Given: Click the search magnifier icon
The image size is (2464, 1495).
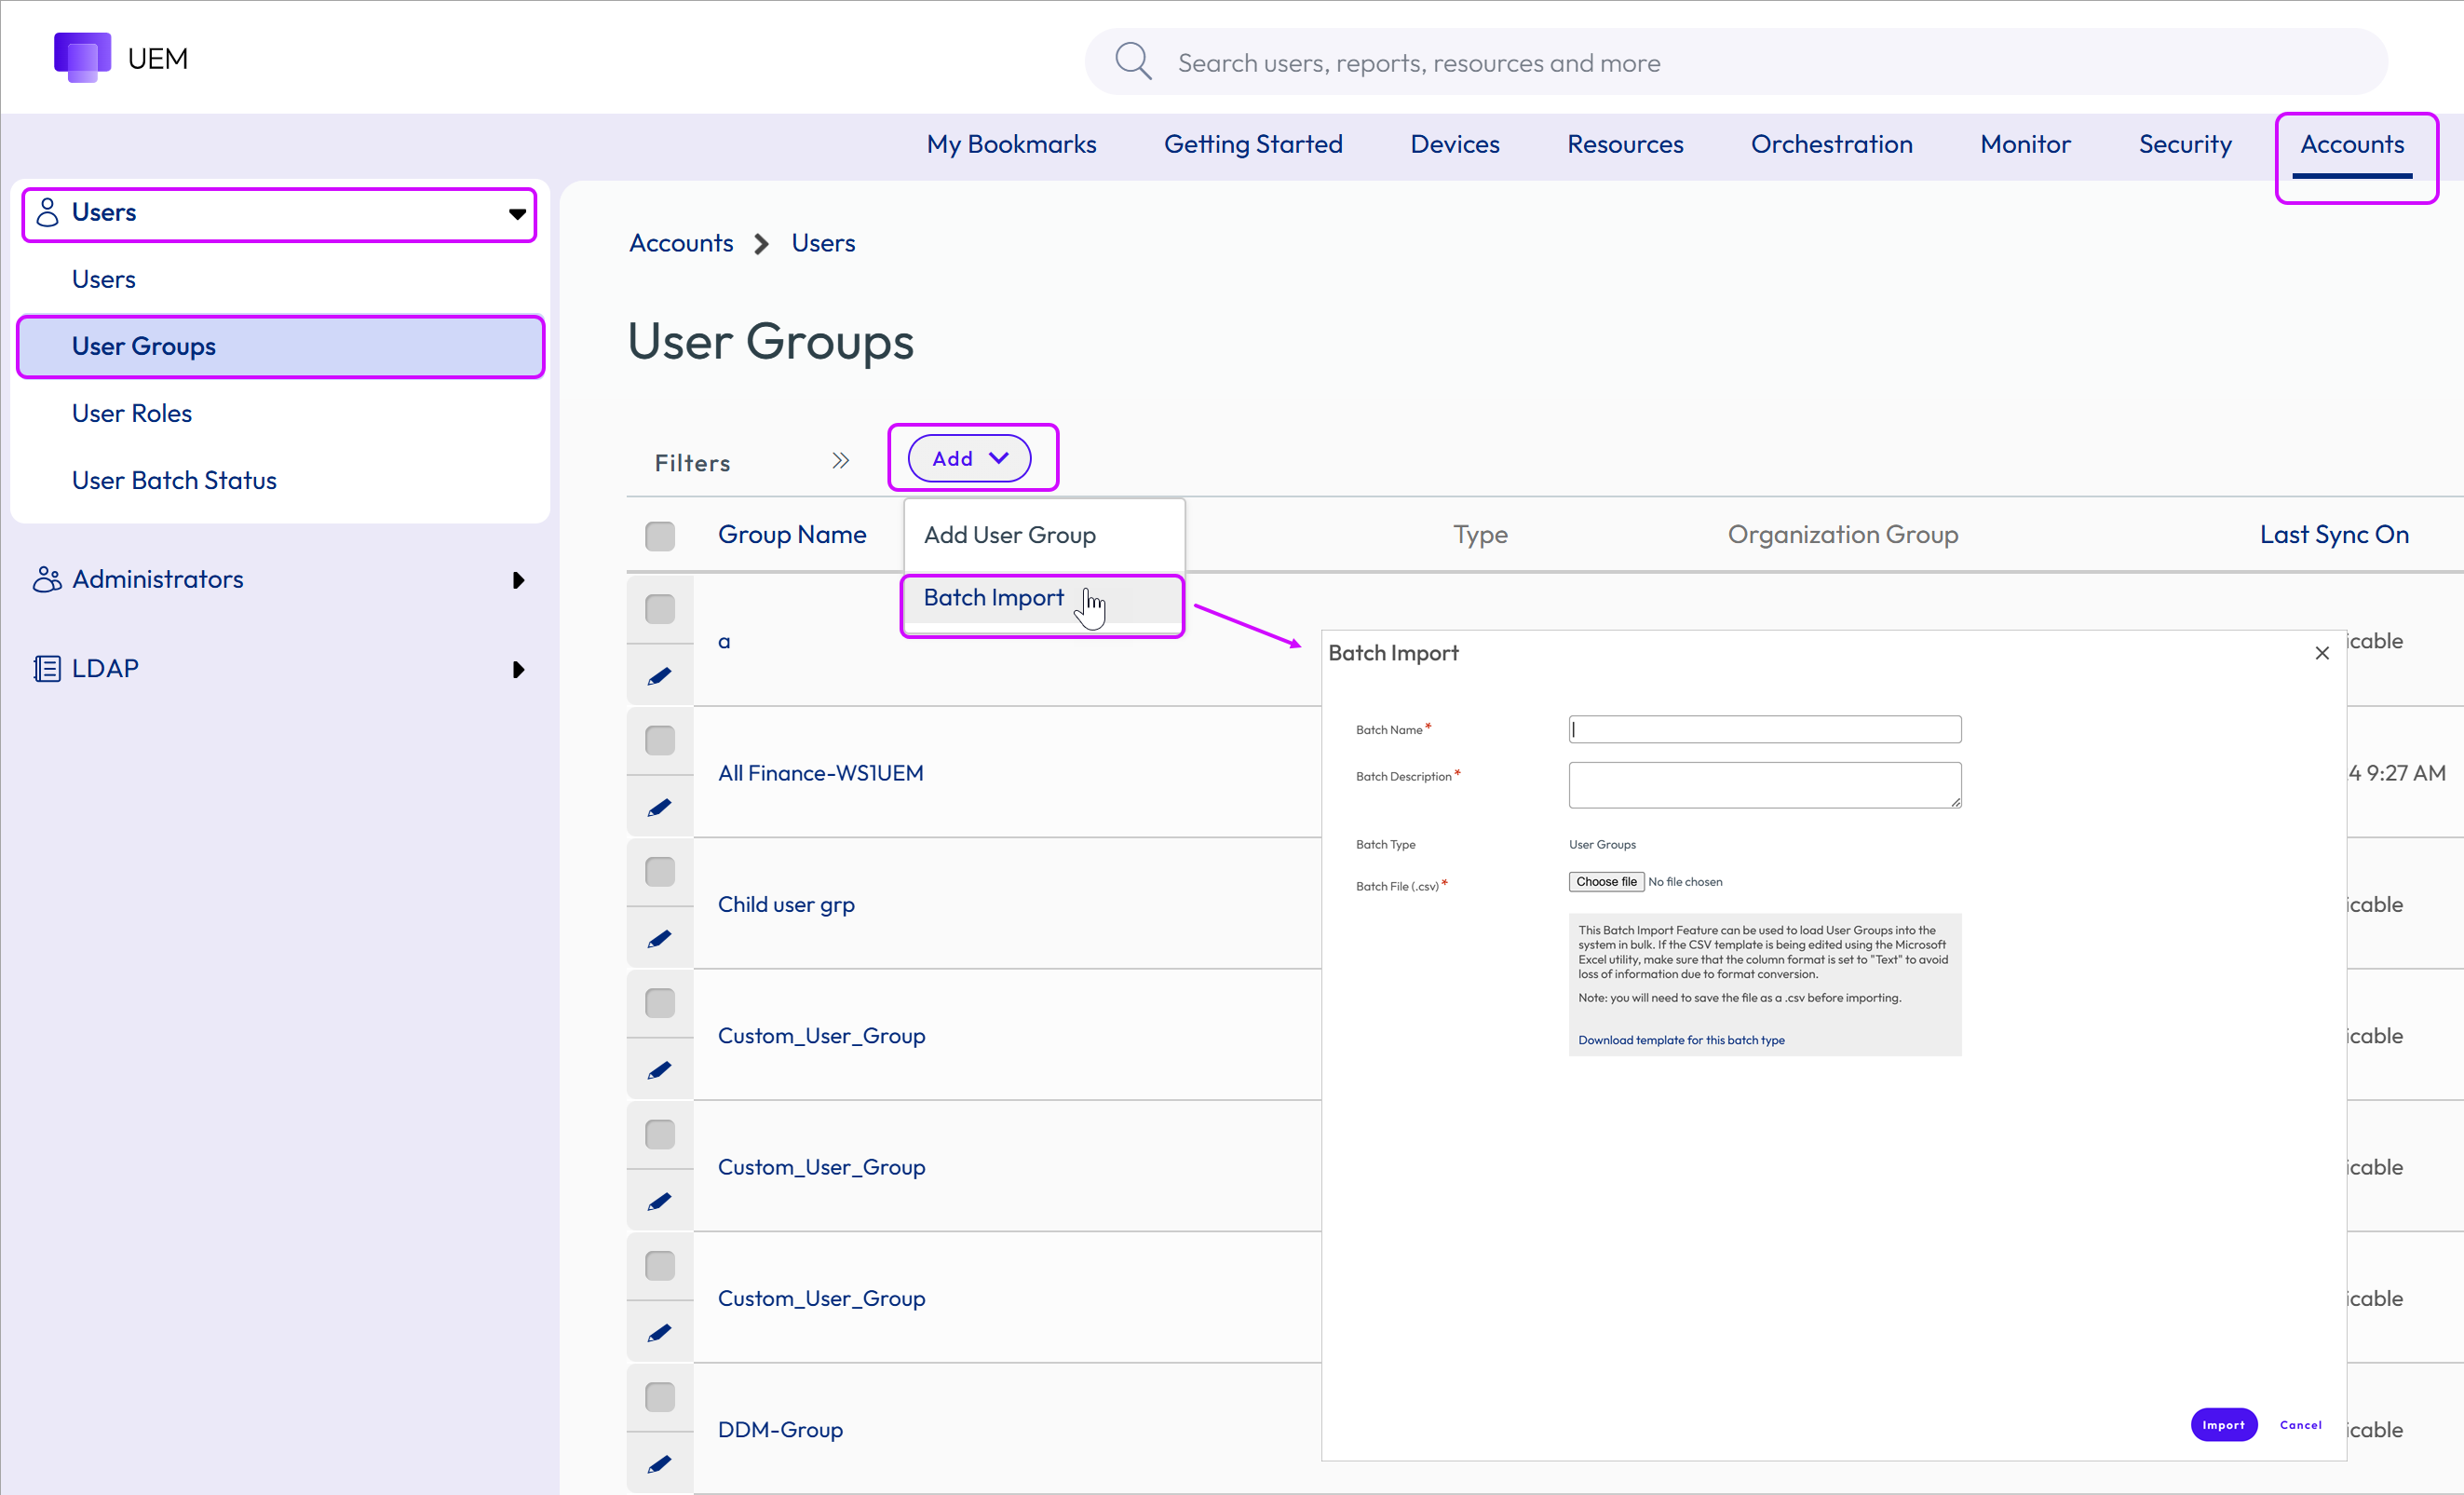Looking at the screenshot, I should (1133, 62).
